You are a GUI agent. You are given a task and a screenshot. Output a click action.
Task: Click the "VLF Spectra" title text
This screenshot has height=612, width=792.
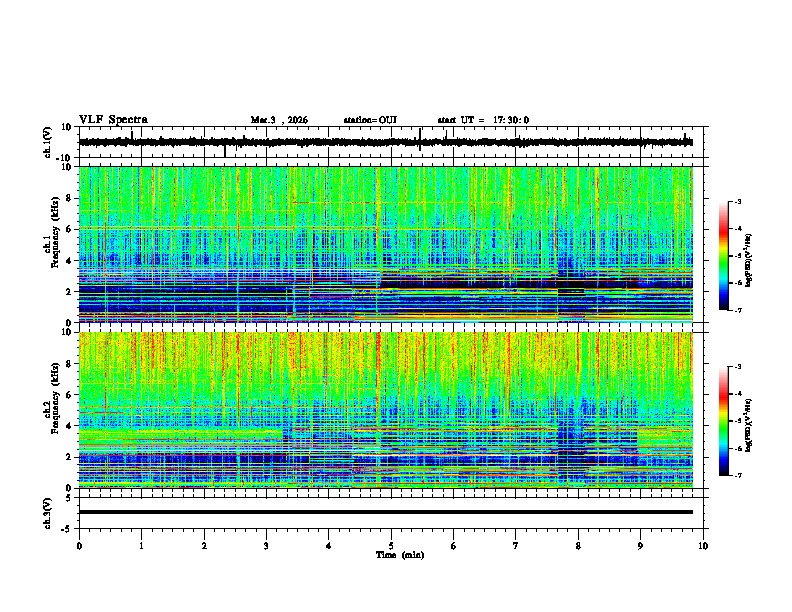(113, 120)
